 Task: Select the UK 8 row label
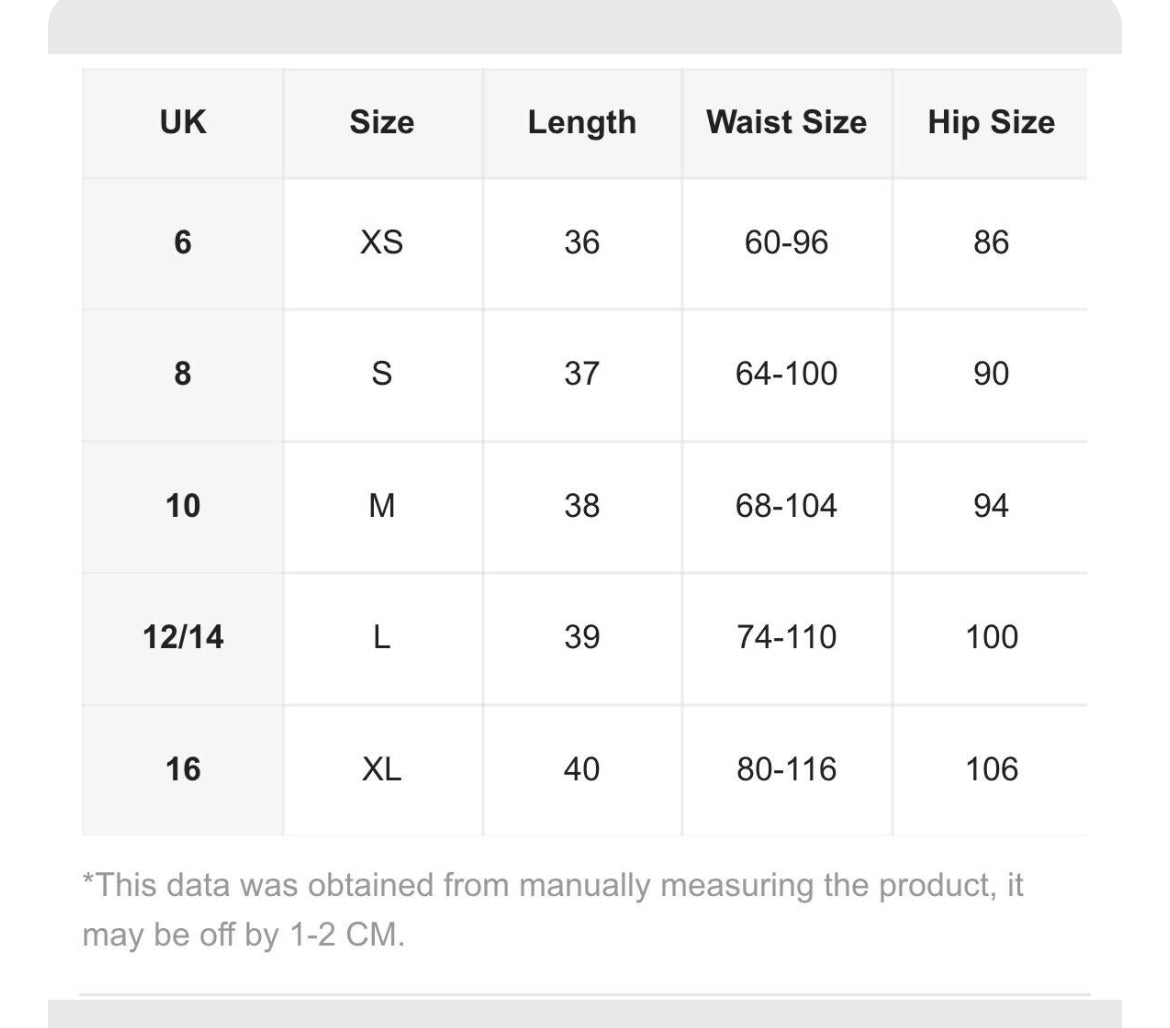[x=183, y=374]
